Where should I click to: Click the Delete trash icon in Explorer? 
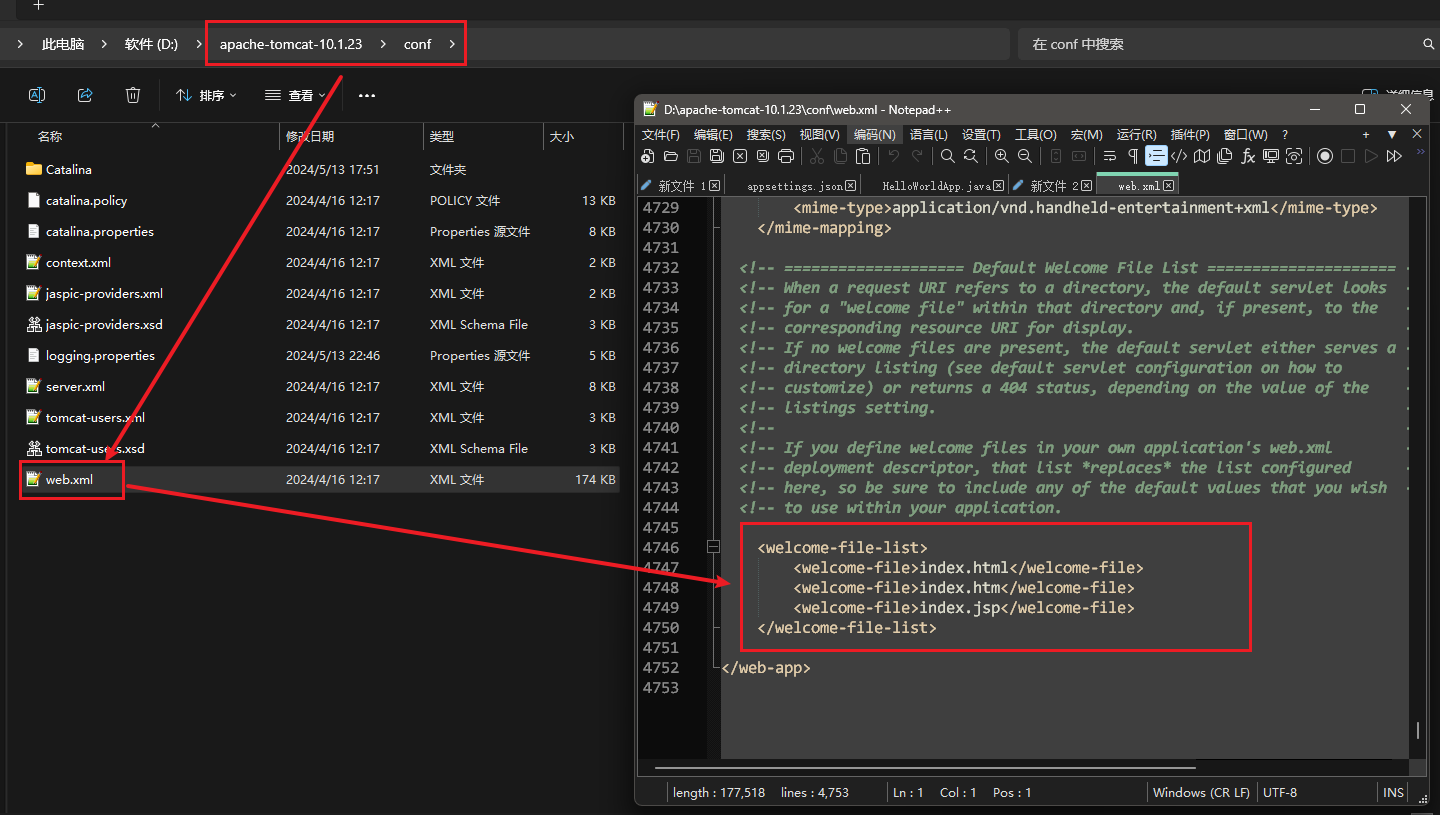pos(133,95)
